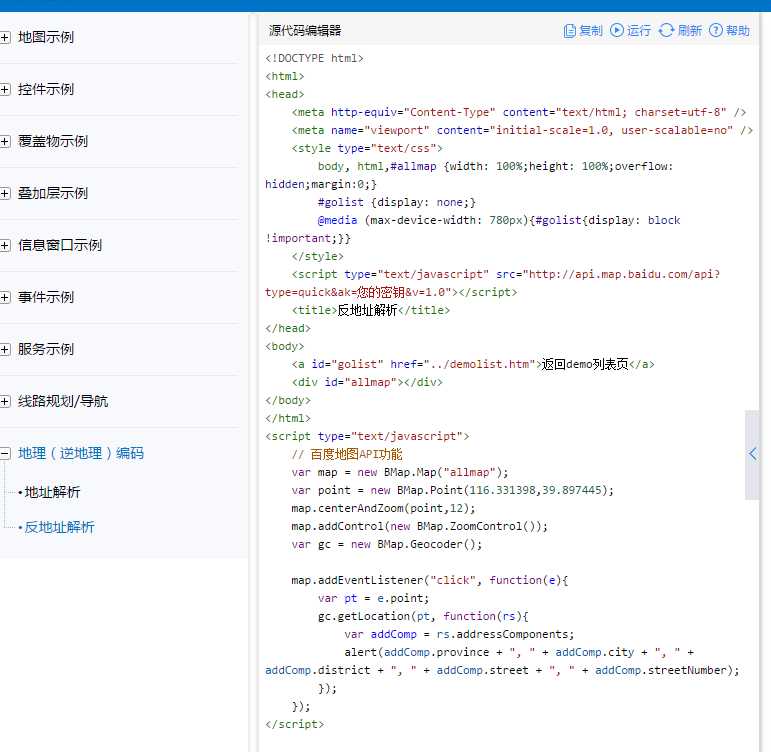Click the map.centerAndZoom(point,12) line
771x752 pixels.
(x=383, y=508)
